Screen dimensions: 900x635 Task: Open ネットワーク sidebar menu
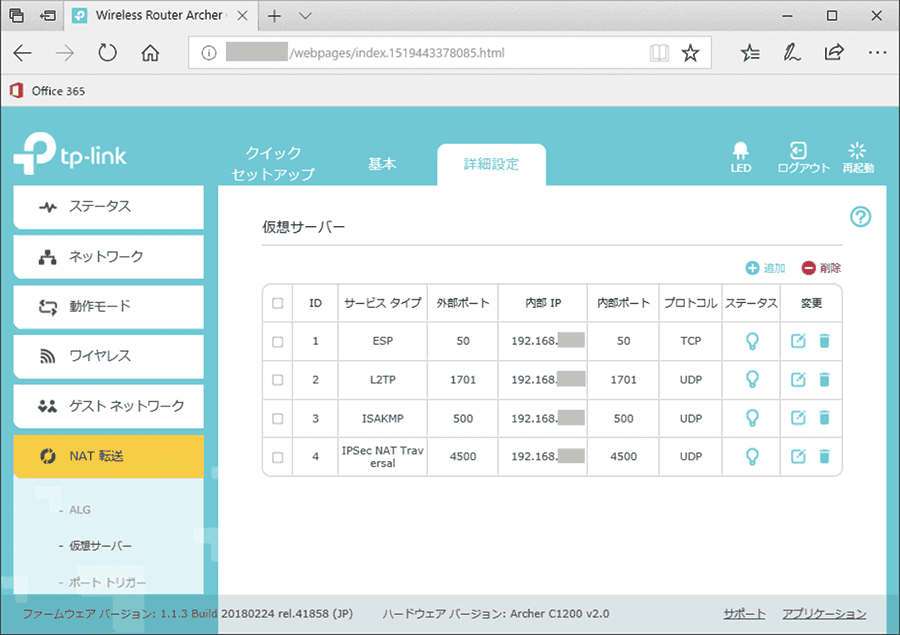pyautogui.click(x=108, y=257)
